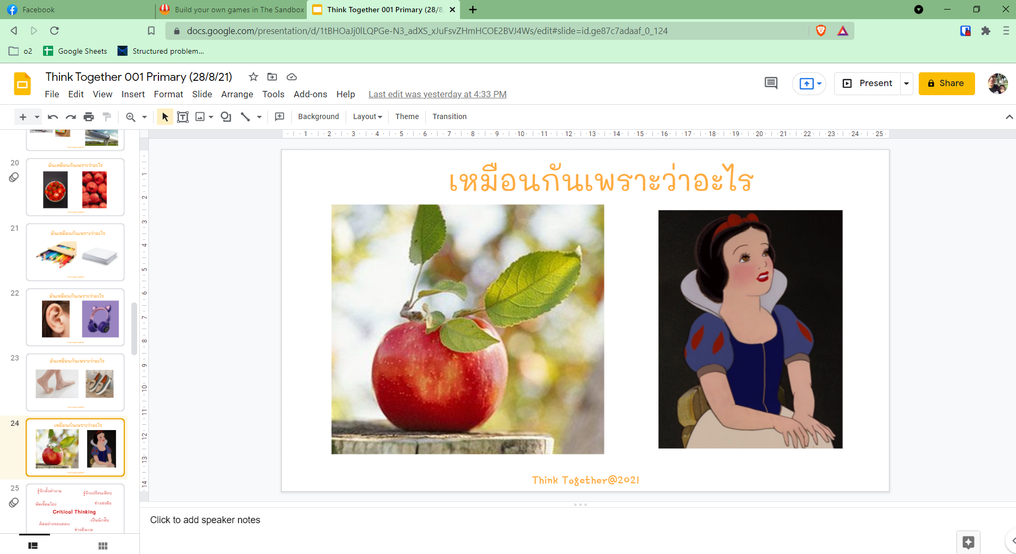Click the Transition button
Screen dimensions: 1016x554
coord(450,117)
